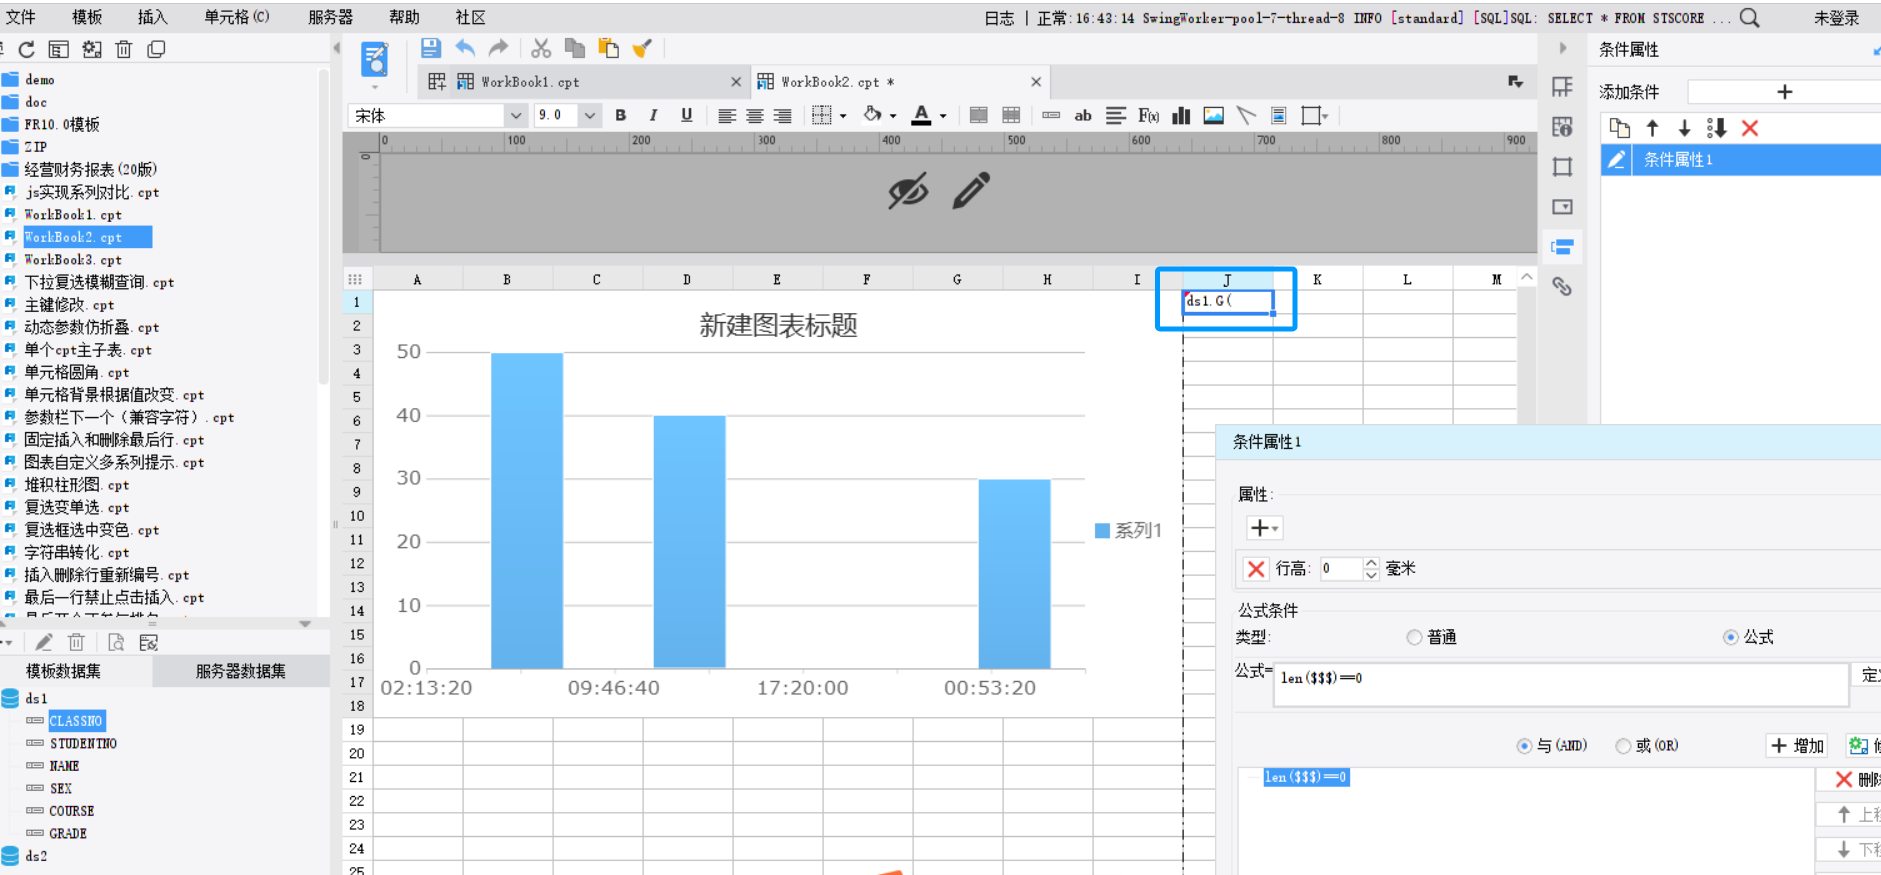
Task: Select the CLASSNO field under ds1
Action: click(x=77, y=721)
